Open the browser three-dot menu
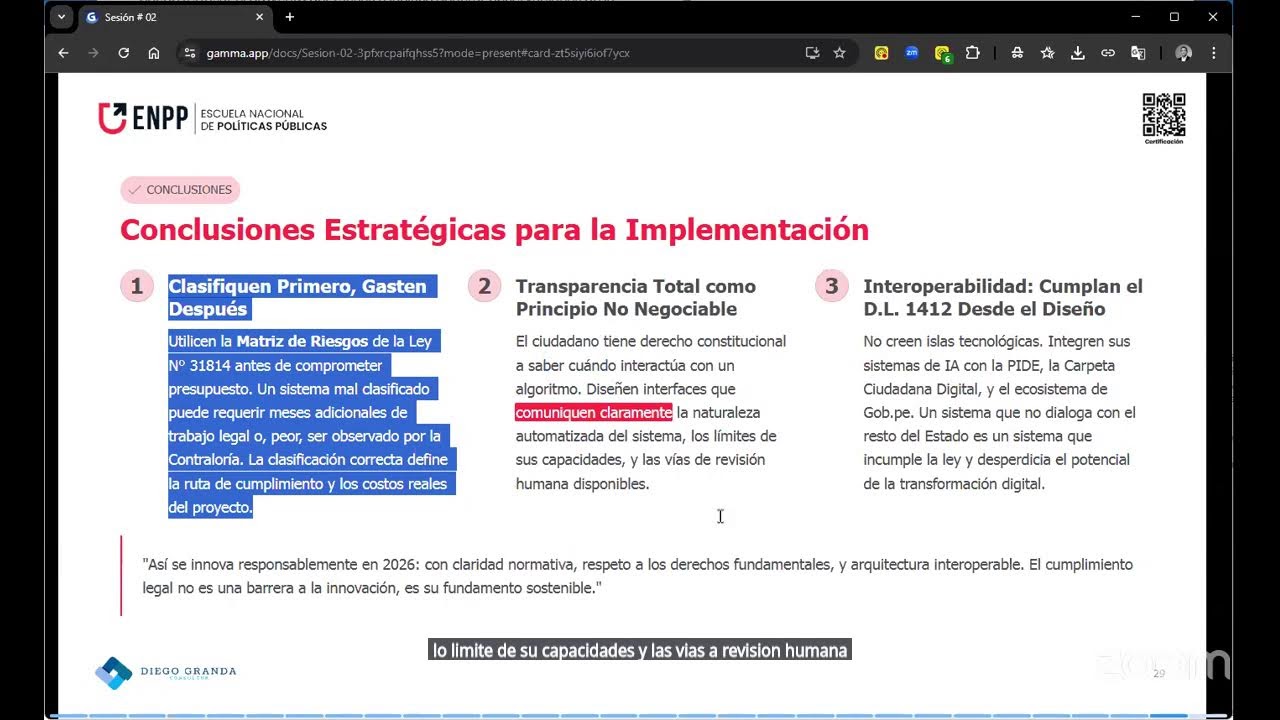This screenshot has width=1280, height=720. click(1213, 53)
